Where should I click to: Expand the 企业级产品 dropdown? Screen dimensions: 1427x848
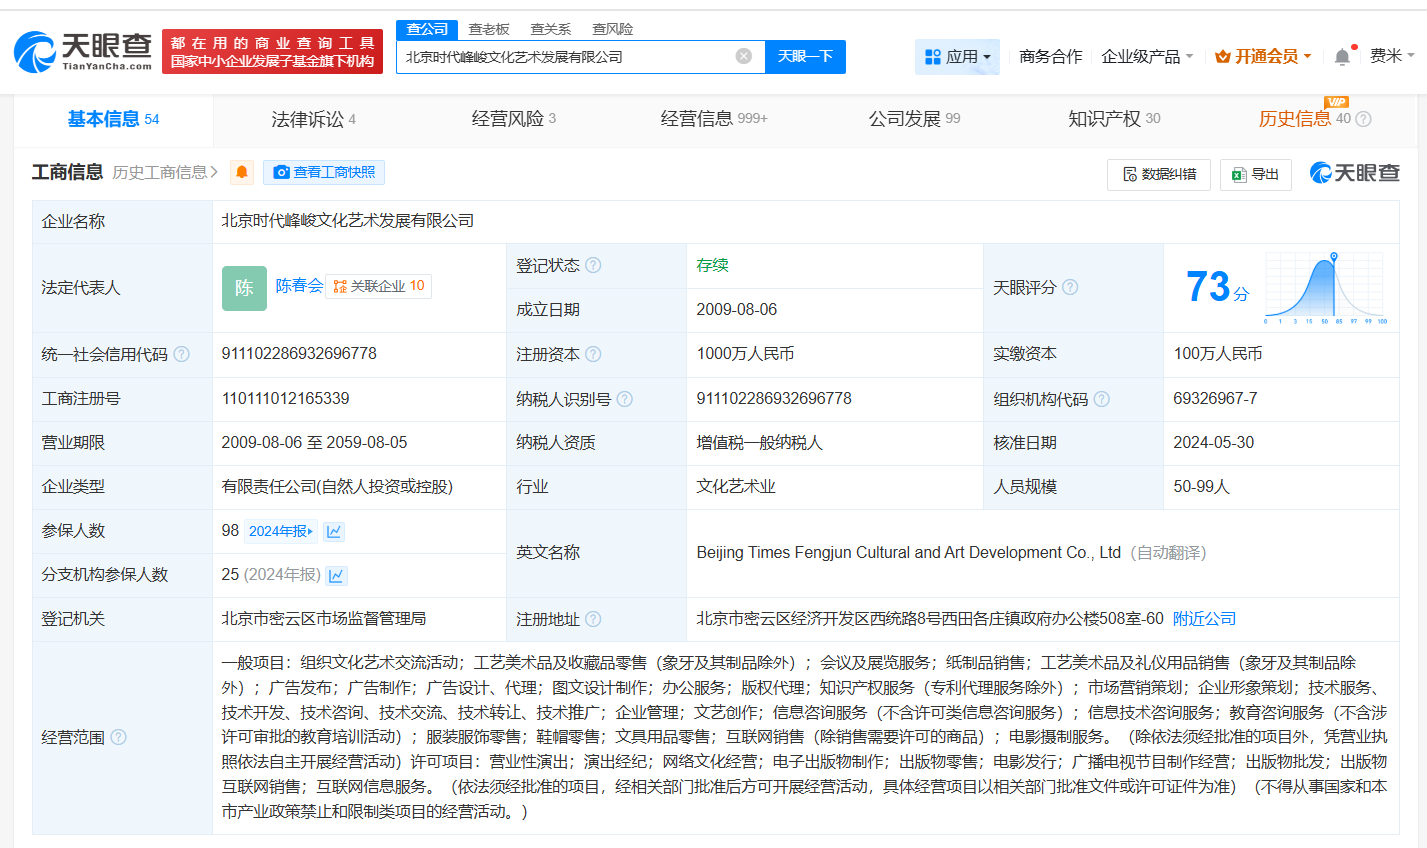click(x=1147, y=57)
